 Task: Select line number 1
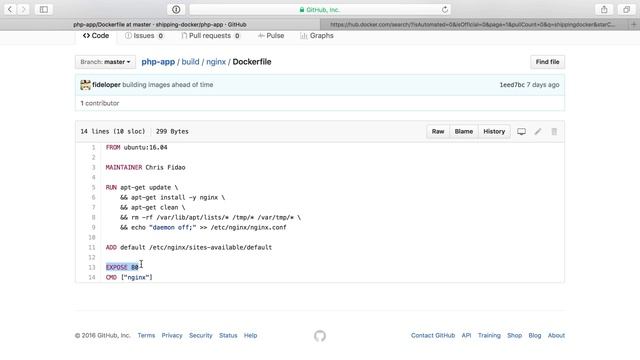[x=93, y=147]
